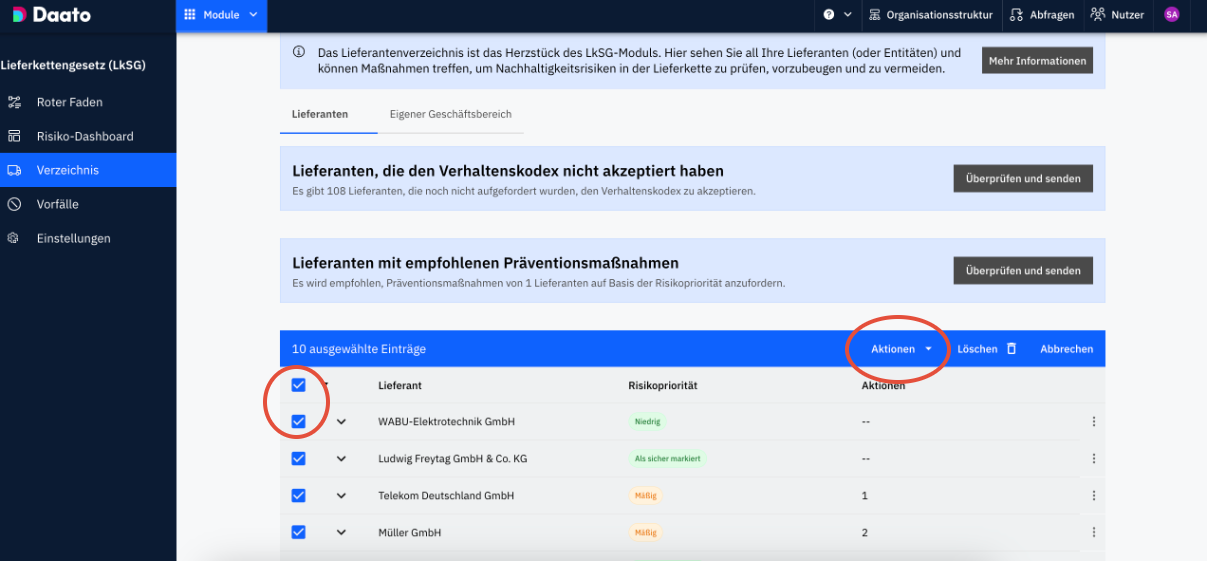Screen dimensions: 1207x561
Task: Click Mehr Informationen button
Action: point(1037,61)
